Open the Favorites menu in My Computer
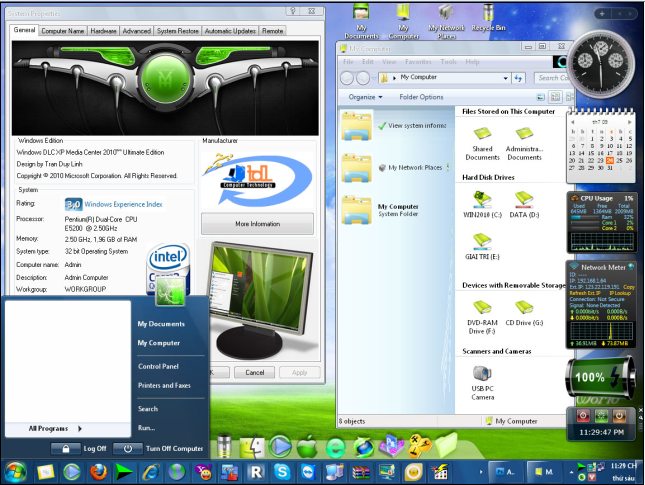 coord(418,62)
